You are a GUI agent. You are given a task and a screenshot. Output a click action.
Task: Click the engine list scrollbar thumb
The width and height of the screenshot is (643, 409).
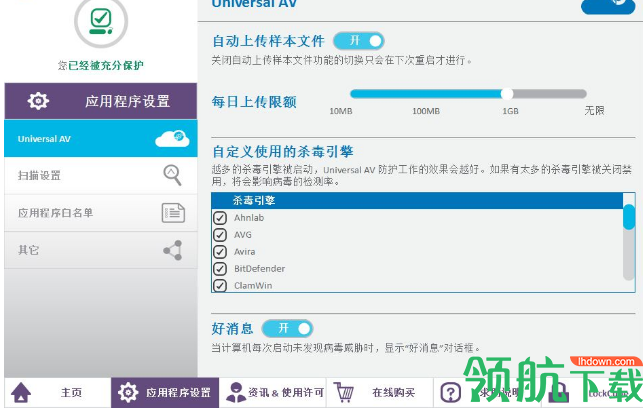click(629, 217)
